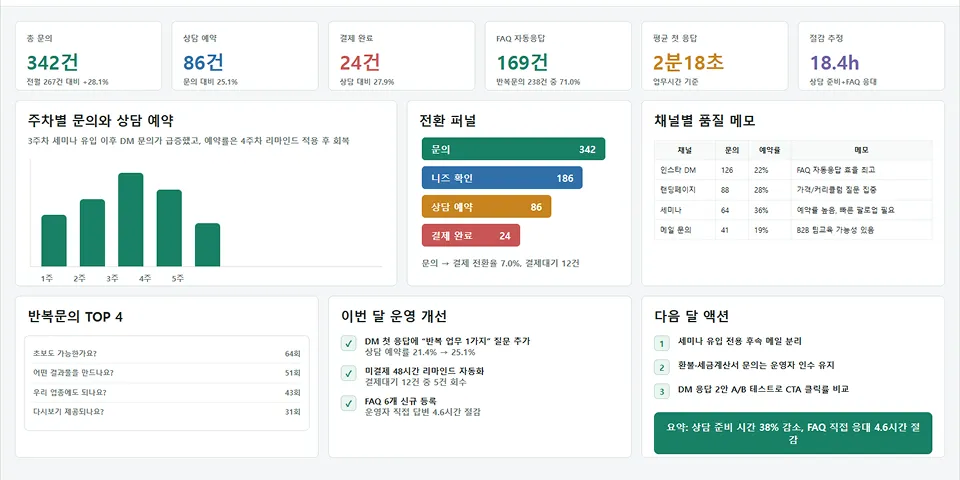Click the 예약률 column header
960x480 pixels.
click(770, 150)
